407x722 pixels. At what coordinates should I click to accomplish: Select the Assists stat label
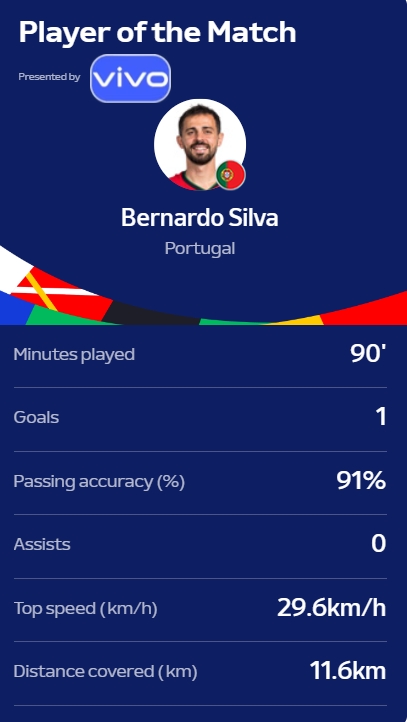click(42, 544)
